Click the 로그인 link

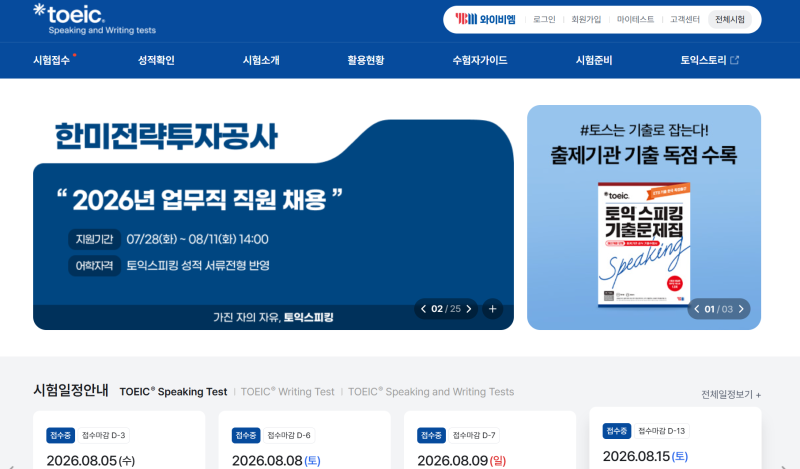click(x=544, y=19)
